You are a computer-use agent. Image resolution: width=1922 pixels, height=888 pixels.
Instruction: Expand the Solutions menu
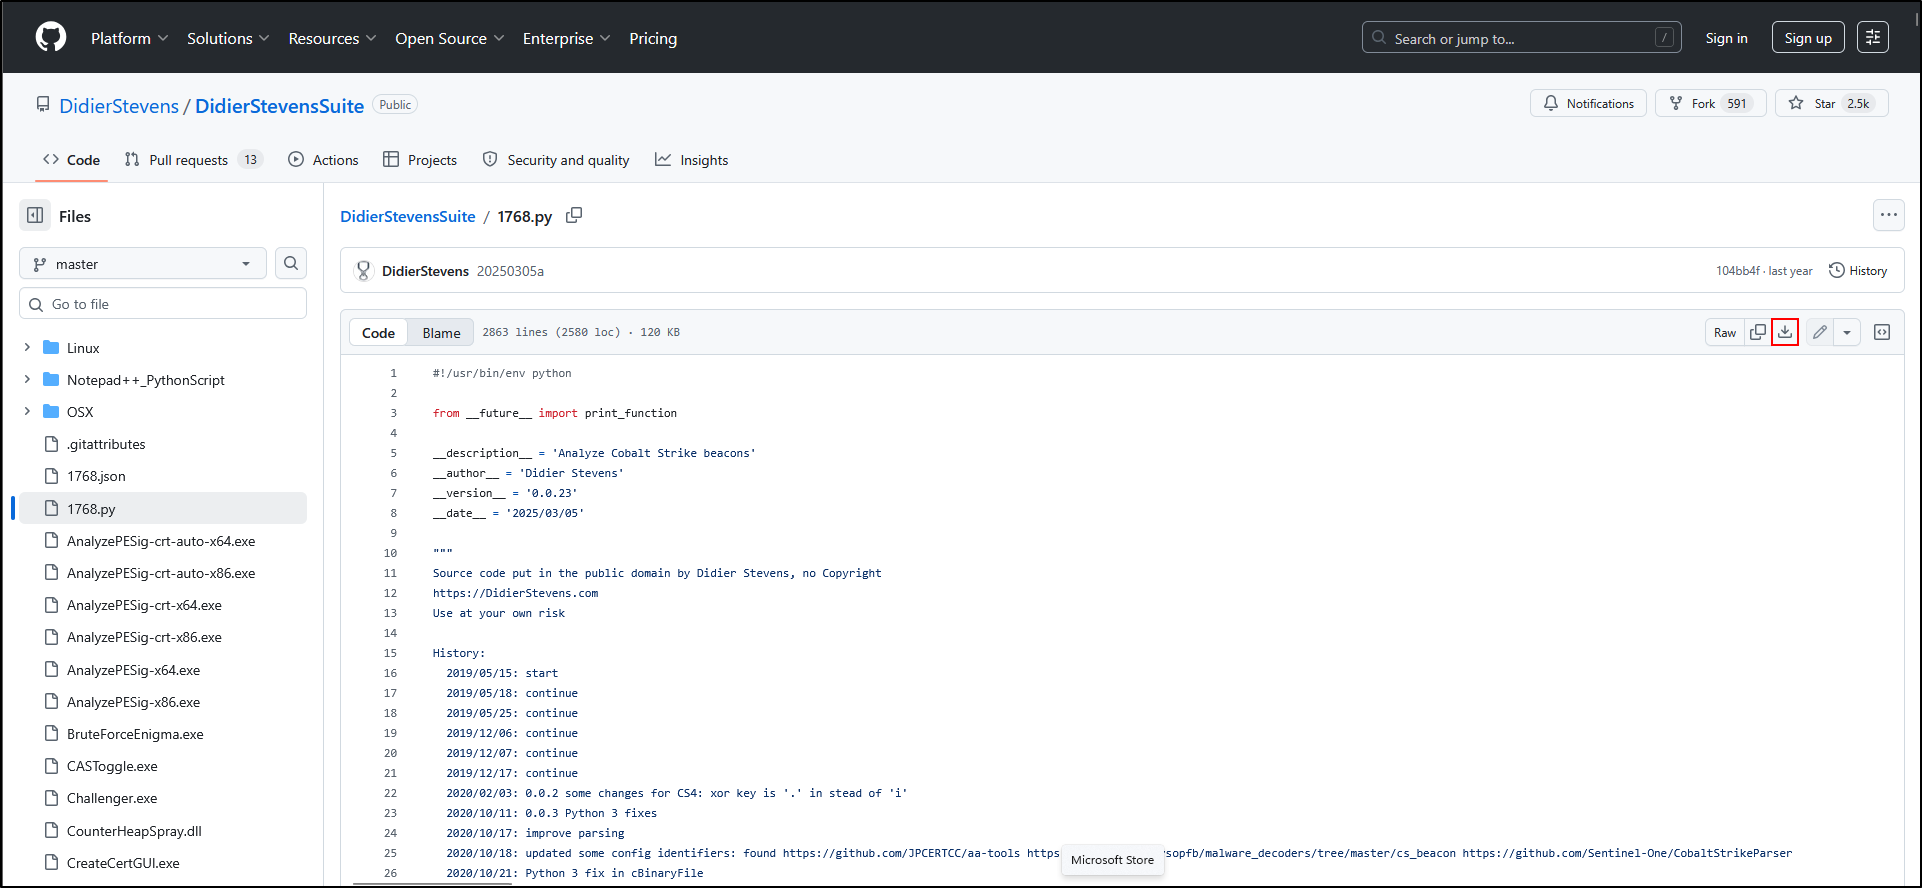click(228, 38)
